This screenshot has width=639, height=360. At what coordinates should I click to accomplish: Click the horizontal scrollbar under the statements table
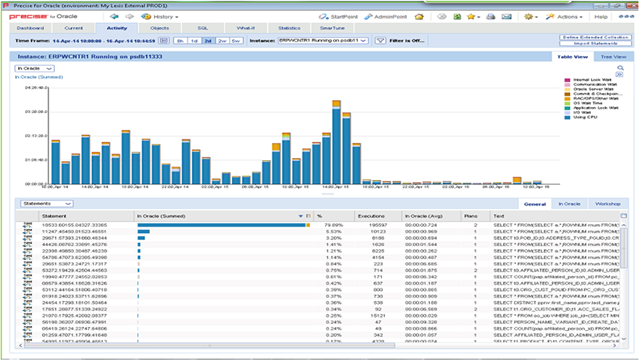pos(209,345)
